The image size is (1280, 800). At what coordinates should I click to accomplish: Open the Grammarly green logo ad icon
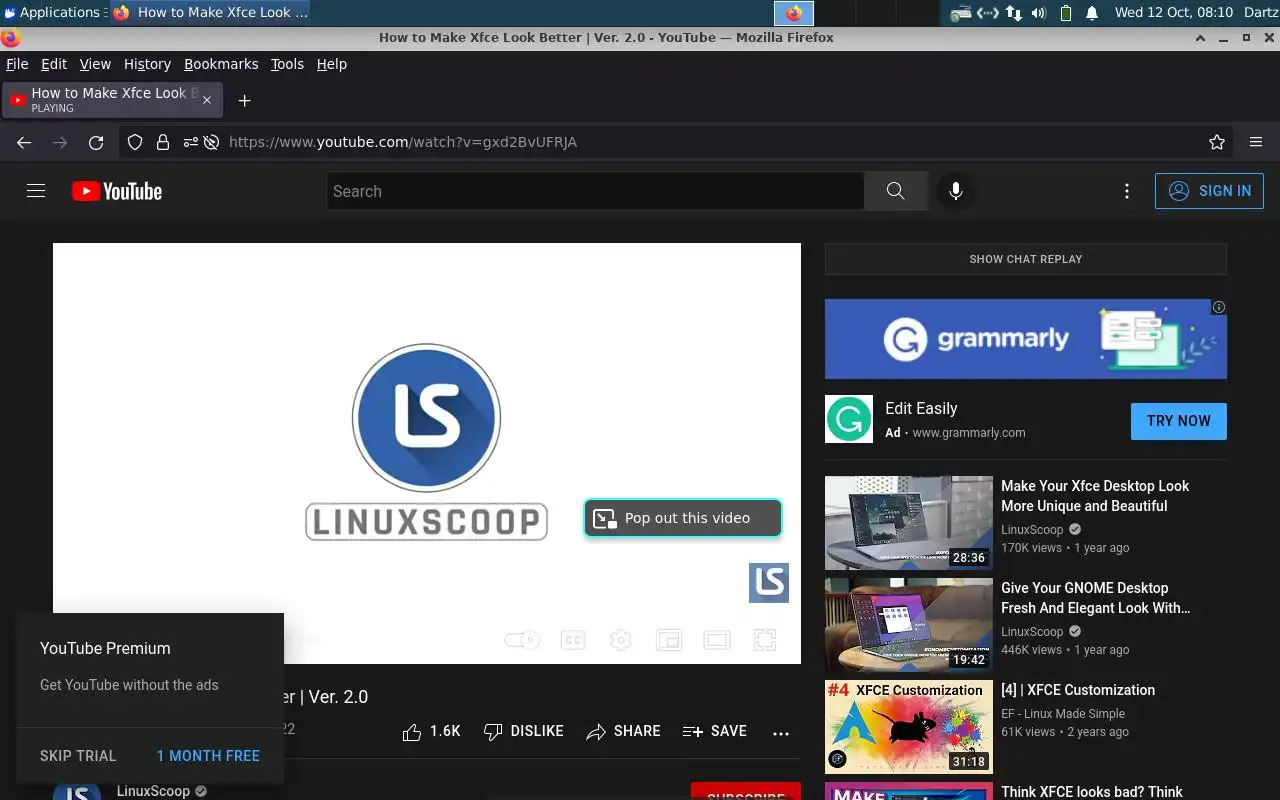click(x=849, y=419)
